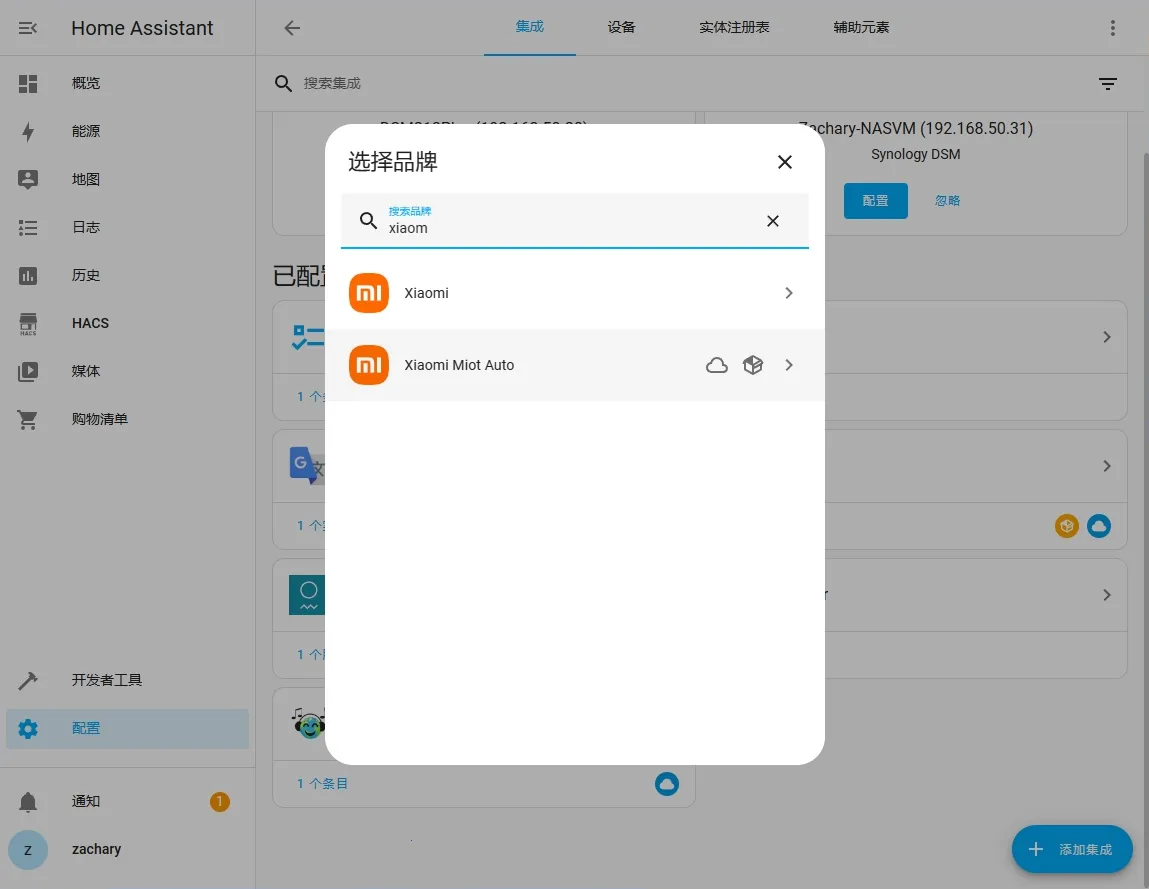Click the orange HACS box badge on integration card
The height and width of the screenshot is (889, 1149).
(1067, 525)
